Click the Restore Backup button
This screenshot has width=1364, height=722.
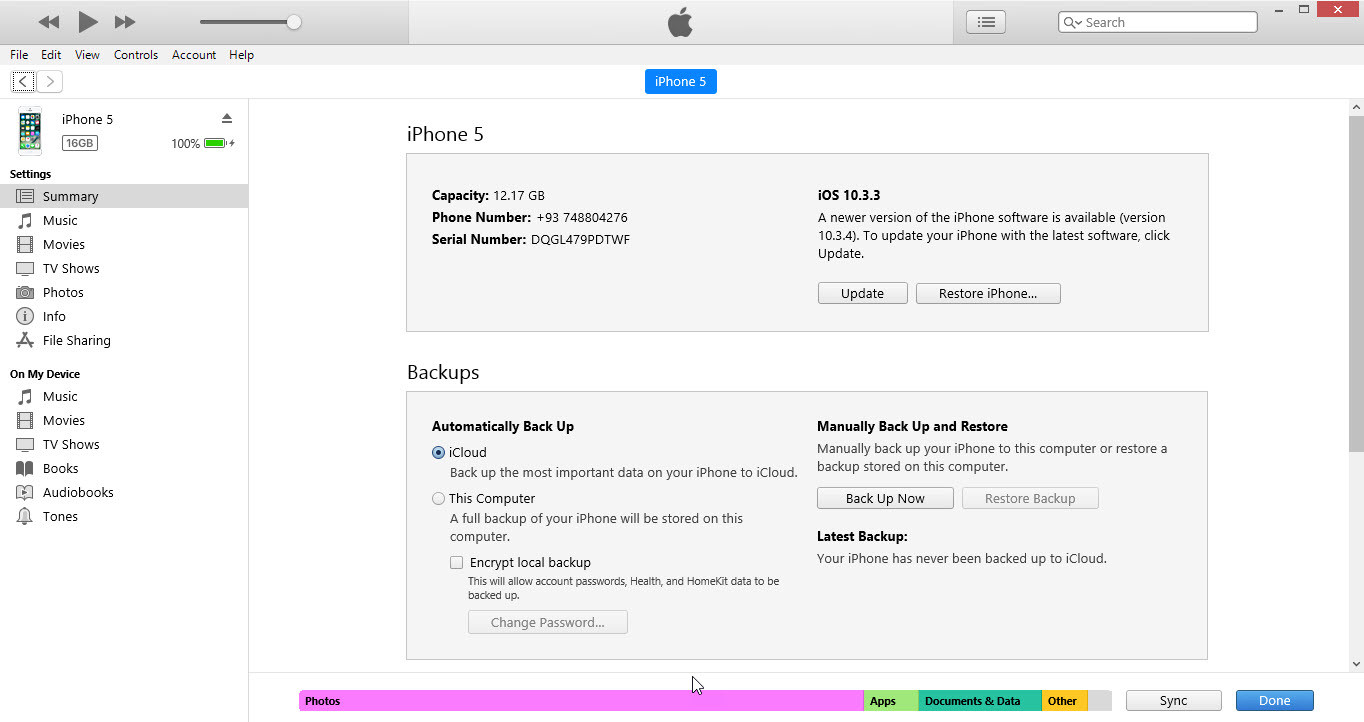pyautogui.click(x=1030, y=498)
